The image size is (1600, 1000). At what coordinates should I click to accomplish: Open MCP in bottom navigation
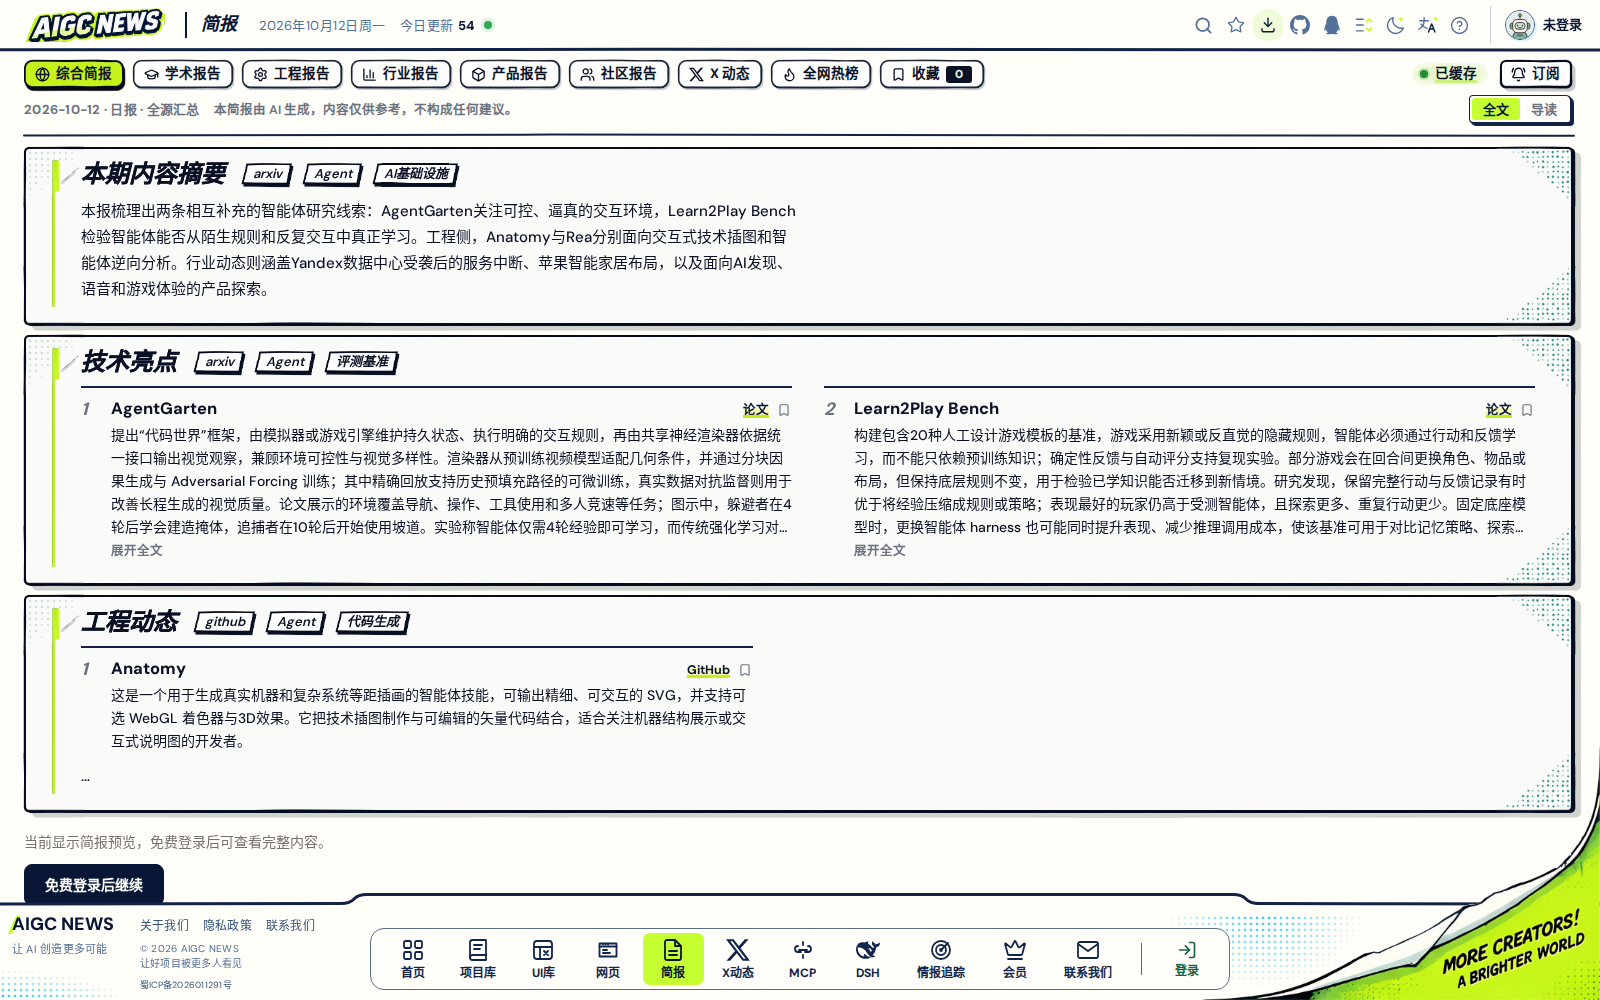[803, 959]
